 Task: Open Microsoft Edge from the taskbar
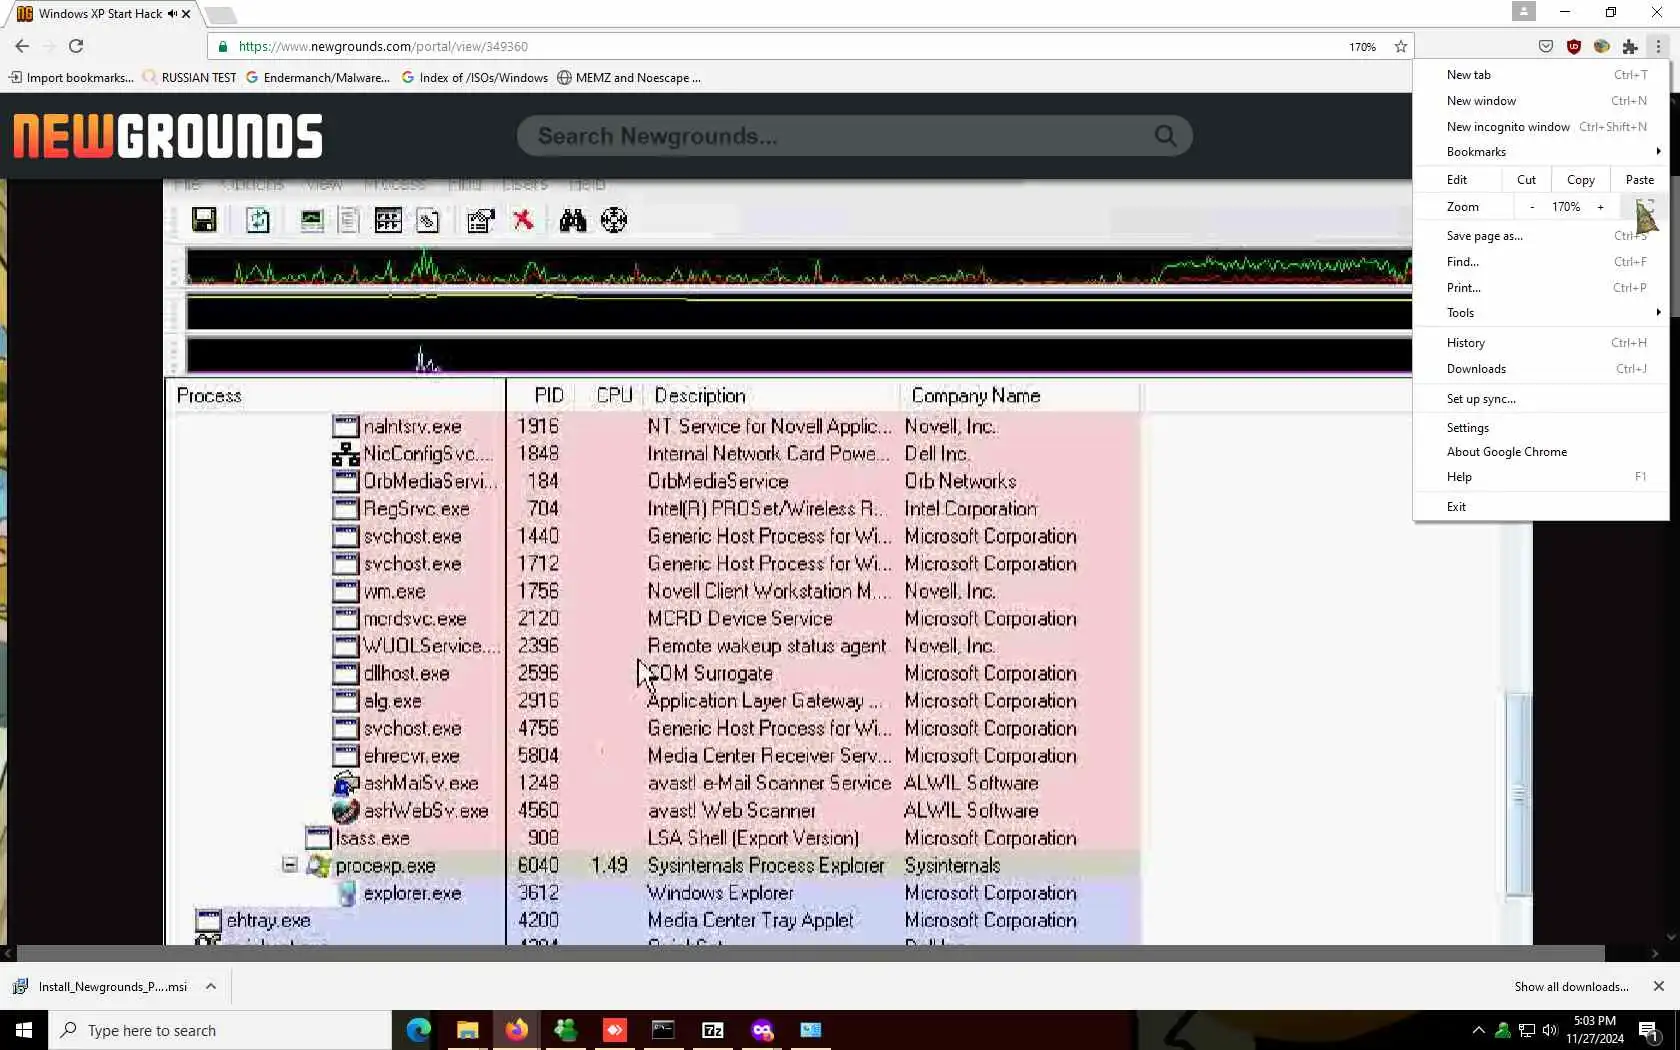click(x=418, y=1030)
